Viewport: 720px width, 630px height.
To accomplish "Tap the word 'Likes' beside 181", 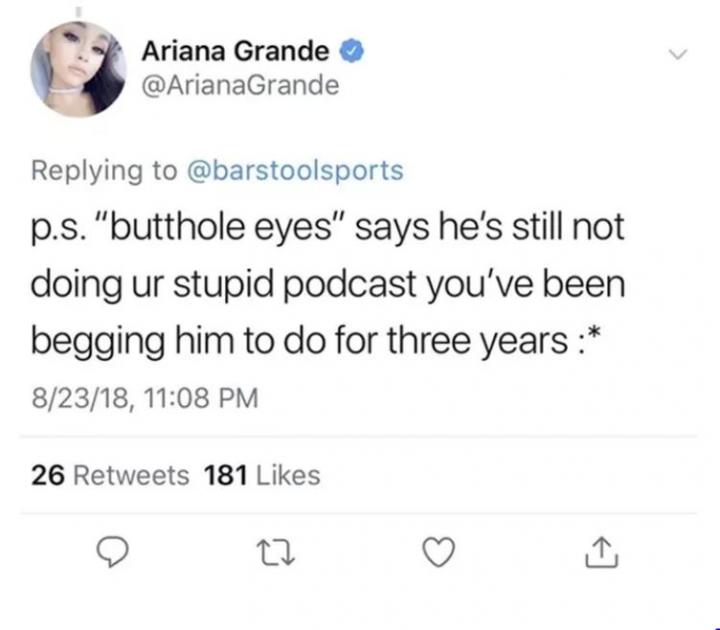I will [288, 475].
